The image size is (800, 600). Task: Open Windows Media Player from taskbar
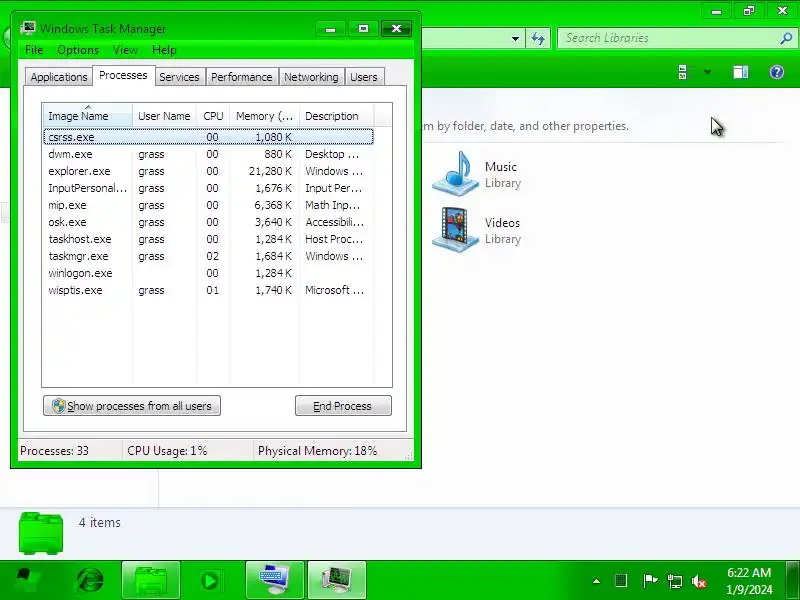(x=210, y=580)
